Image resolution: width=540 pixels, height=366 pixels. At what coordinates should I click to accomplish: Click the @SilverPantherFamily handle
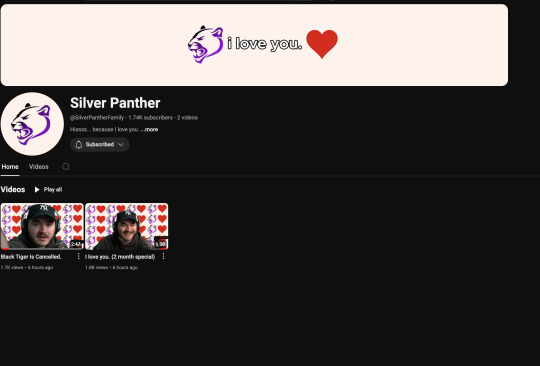click(x=97, y=118)
